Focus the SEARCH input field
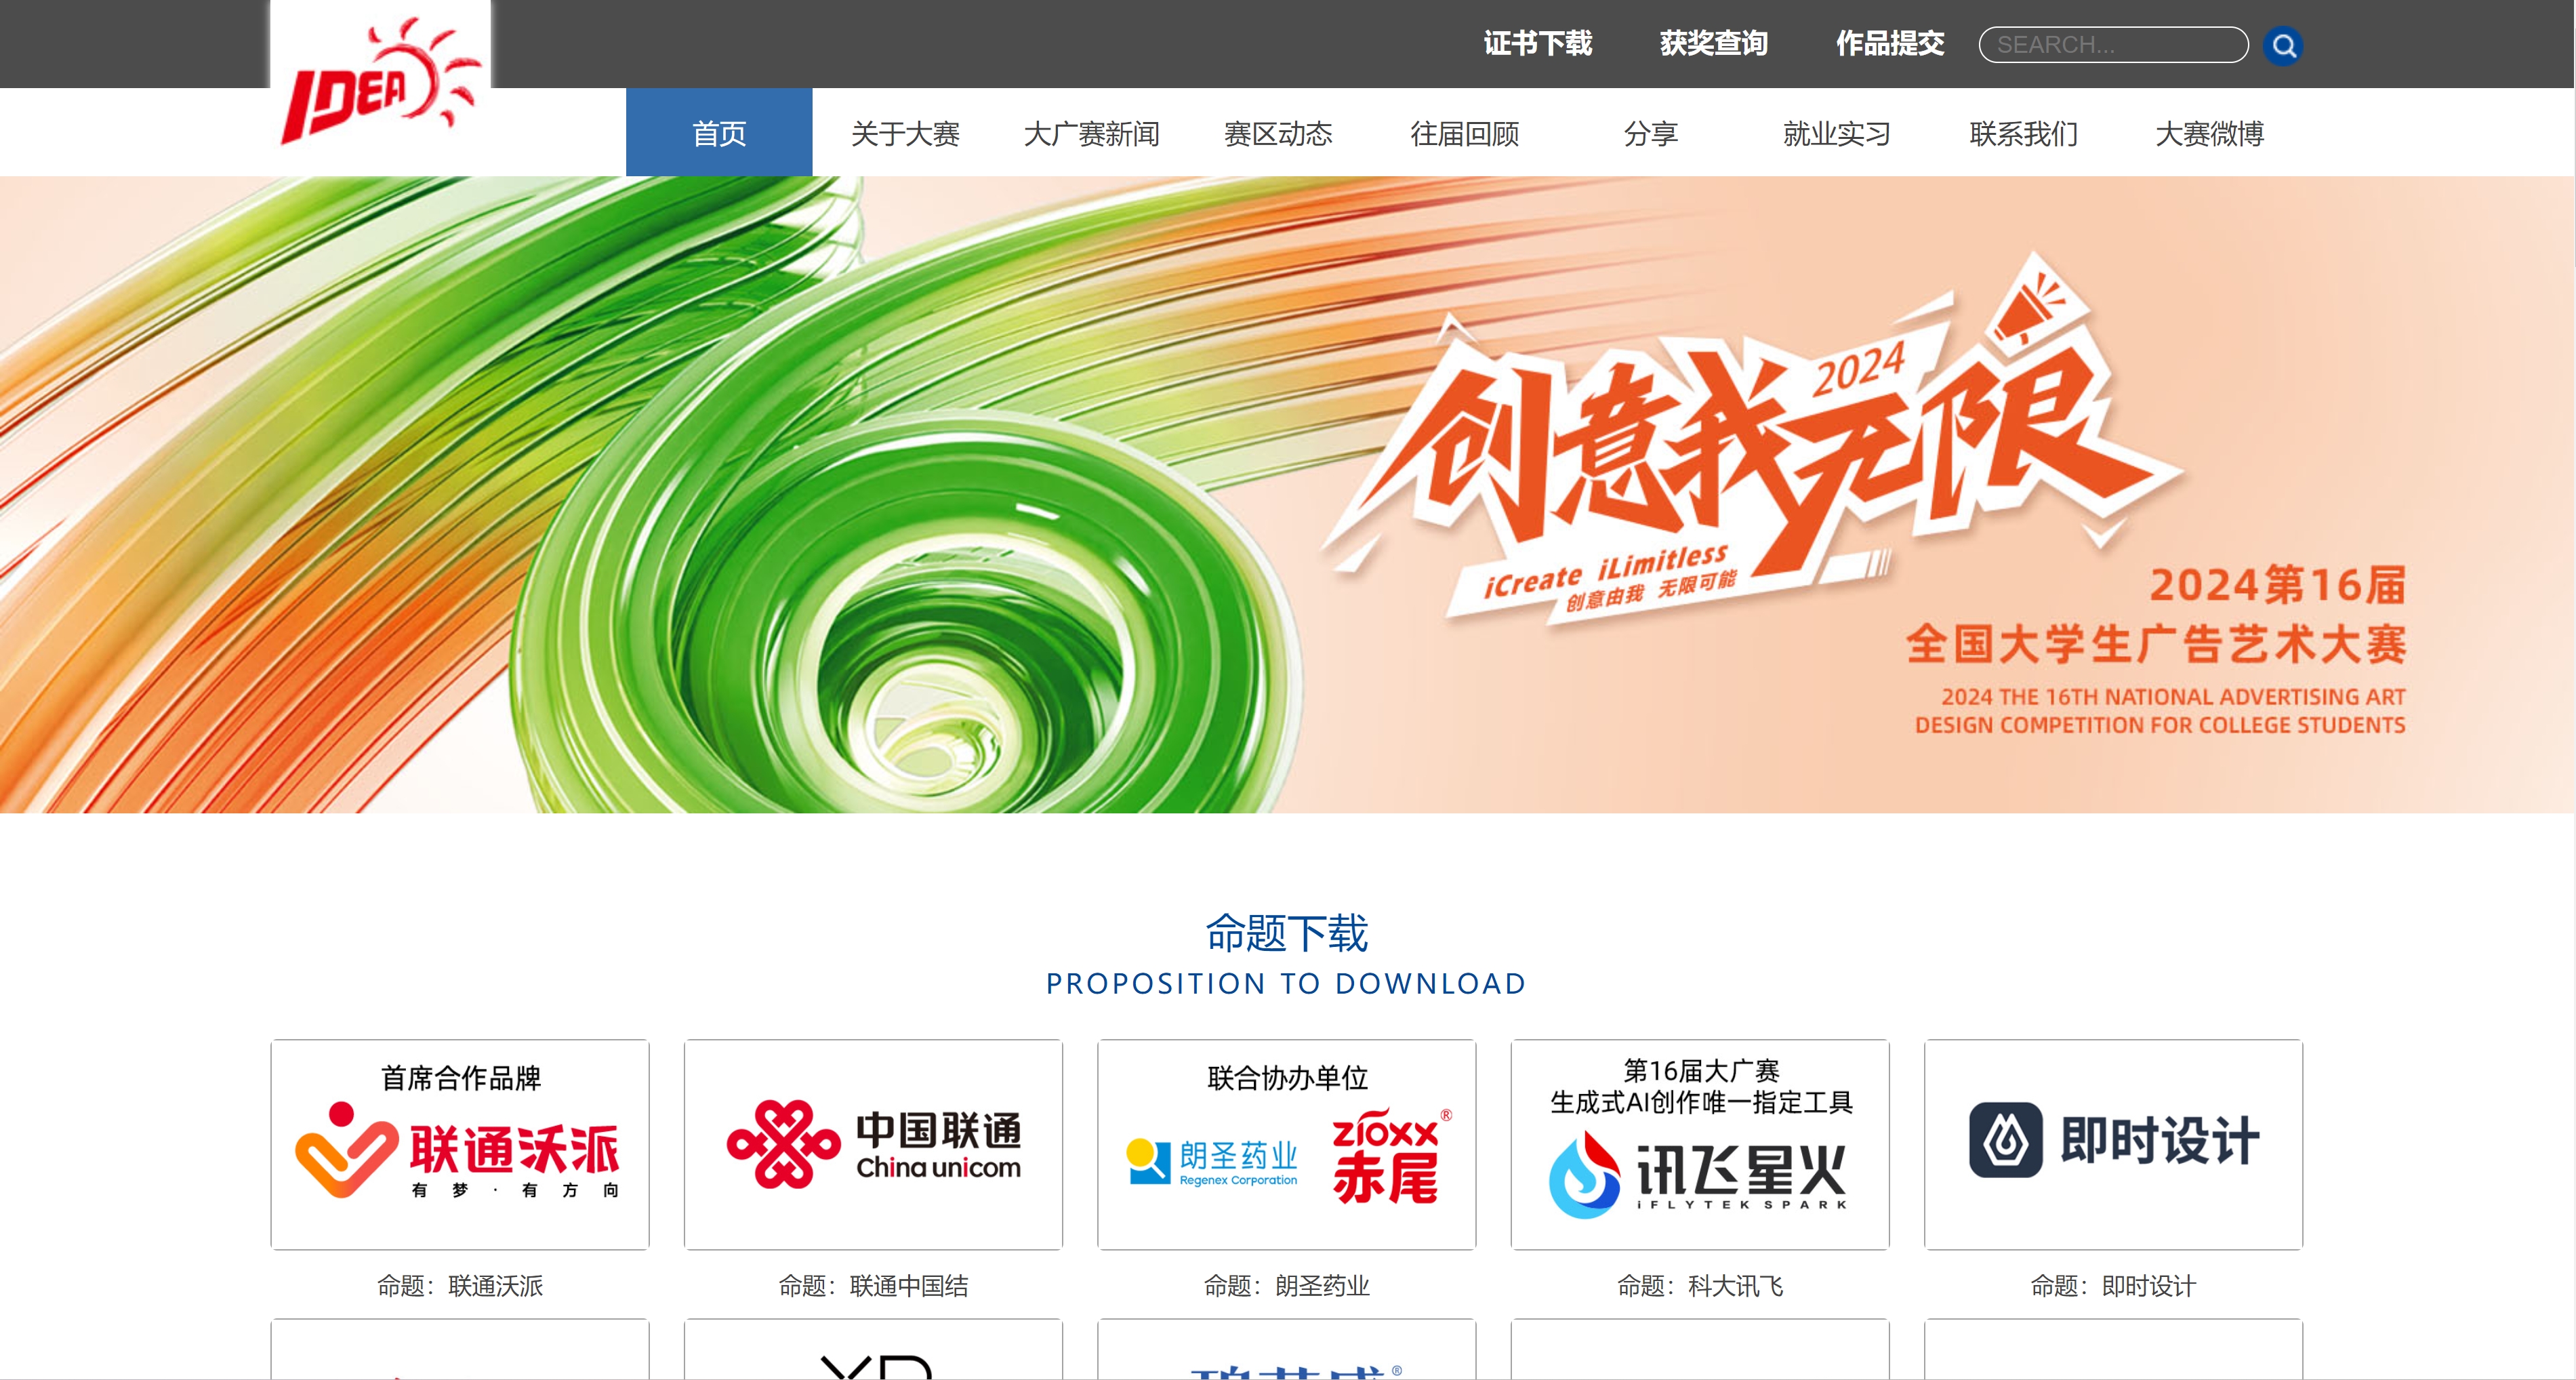Viewport: 2576px width, 1380px height. (x=2113, y=45)
